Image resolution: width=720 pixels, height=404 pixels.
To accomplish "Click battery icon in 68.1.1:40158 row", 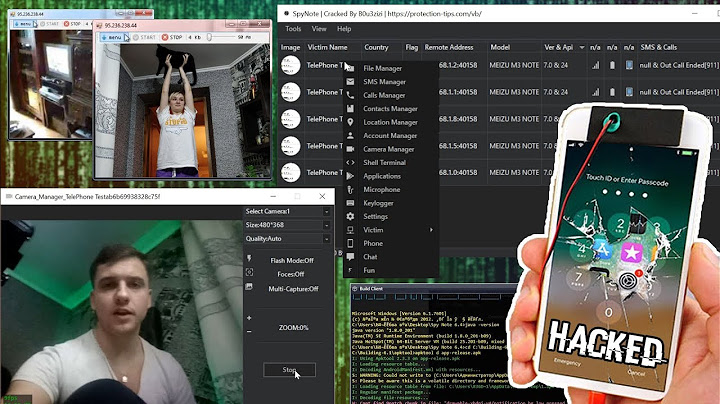I will pos(612,92).
